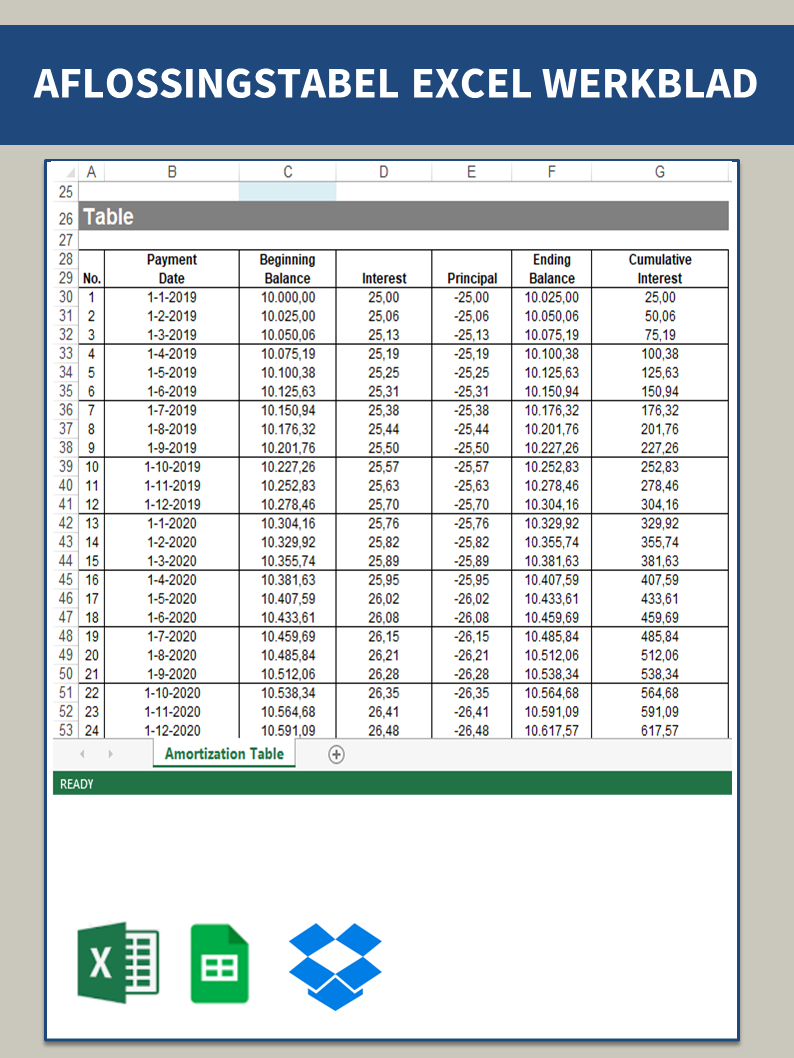
Task: Select the Payment Date header cell
Action: (x=172, y=269)
